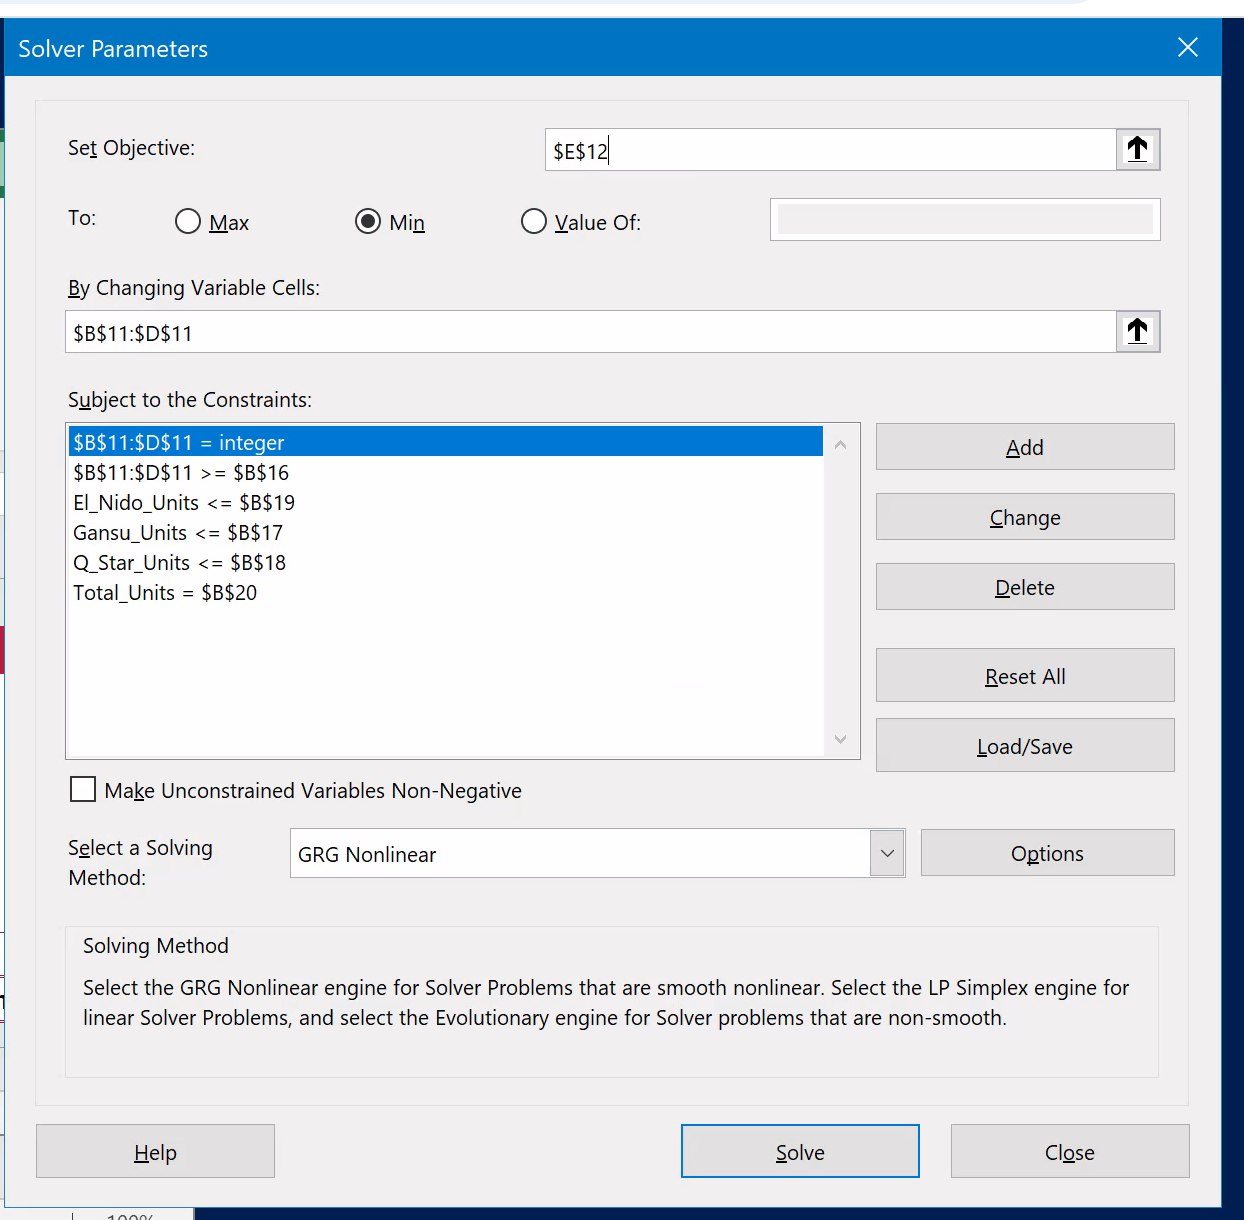Click constraints list scroll up arrow
The image size is (1244, 1220).
840,444
